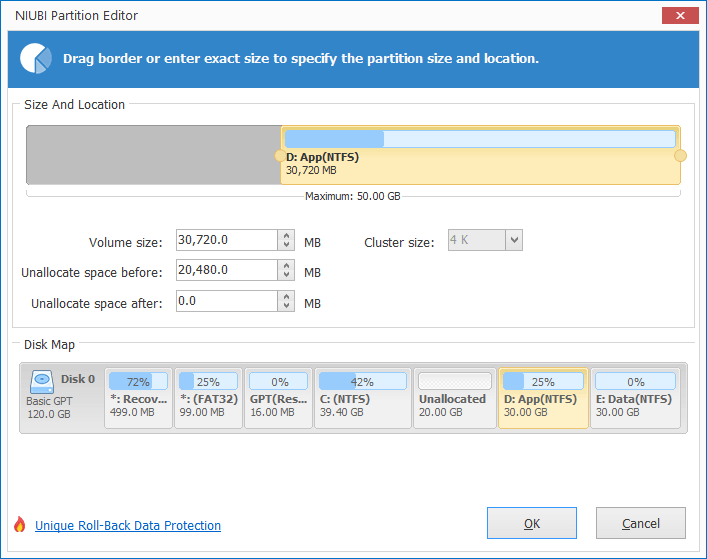Click right border handle of D: App partition
Viewport: 707px width, 559px height.
coord(680,156)
